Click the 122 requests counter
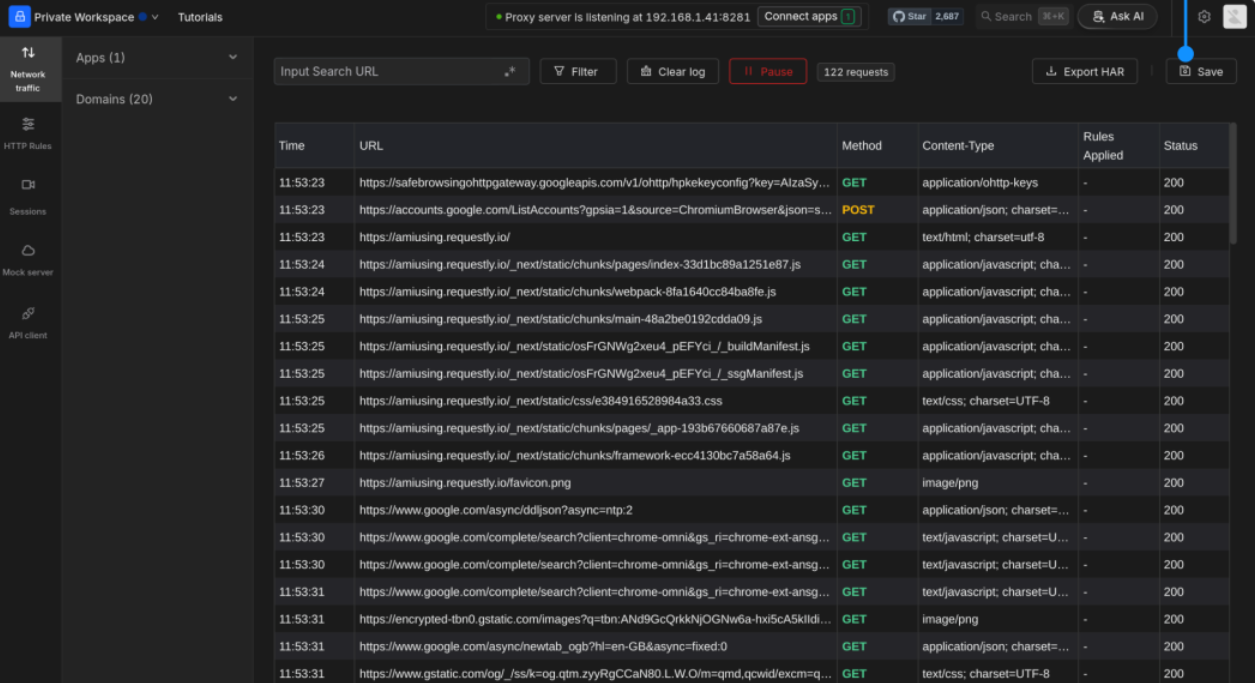 click(x=856, y=72)
